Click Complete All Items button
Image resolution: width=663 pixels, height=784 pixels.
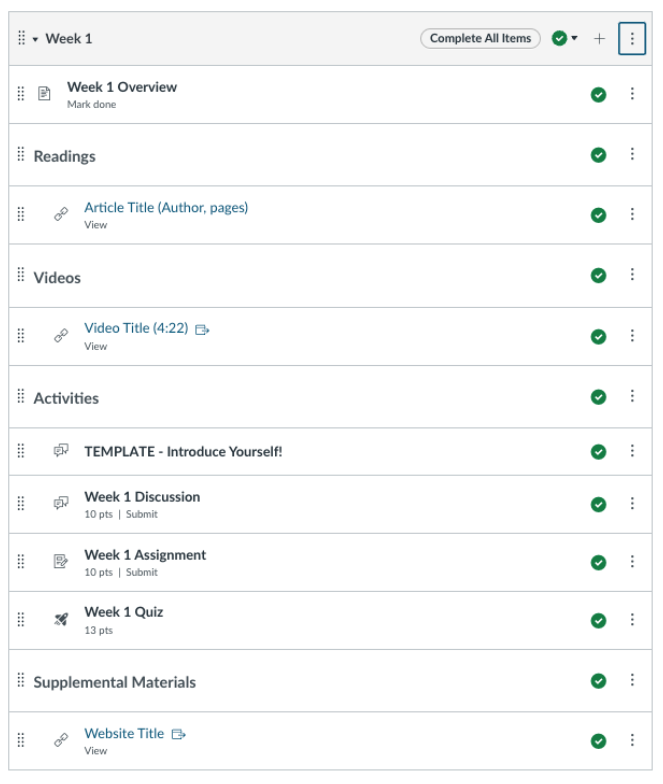[x=480, y=38]
